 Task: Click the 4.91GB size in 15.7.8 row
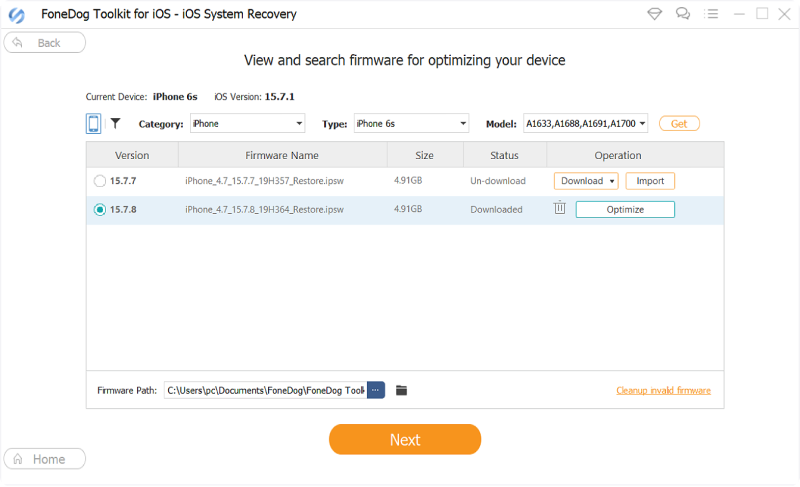[408, 209]
